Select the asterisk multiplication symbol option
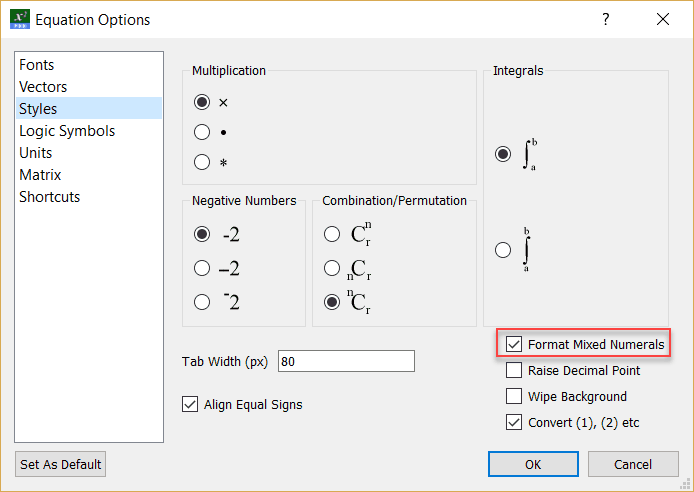Screen dimensions: 694x492 pos(202,162)
